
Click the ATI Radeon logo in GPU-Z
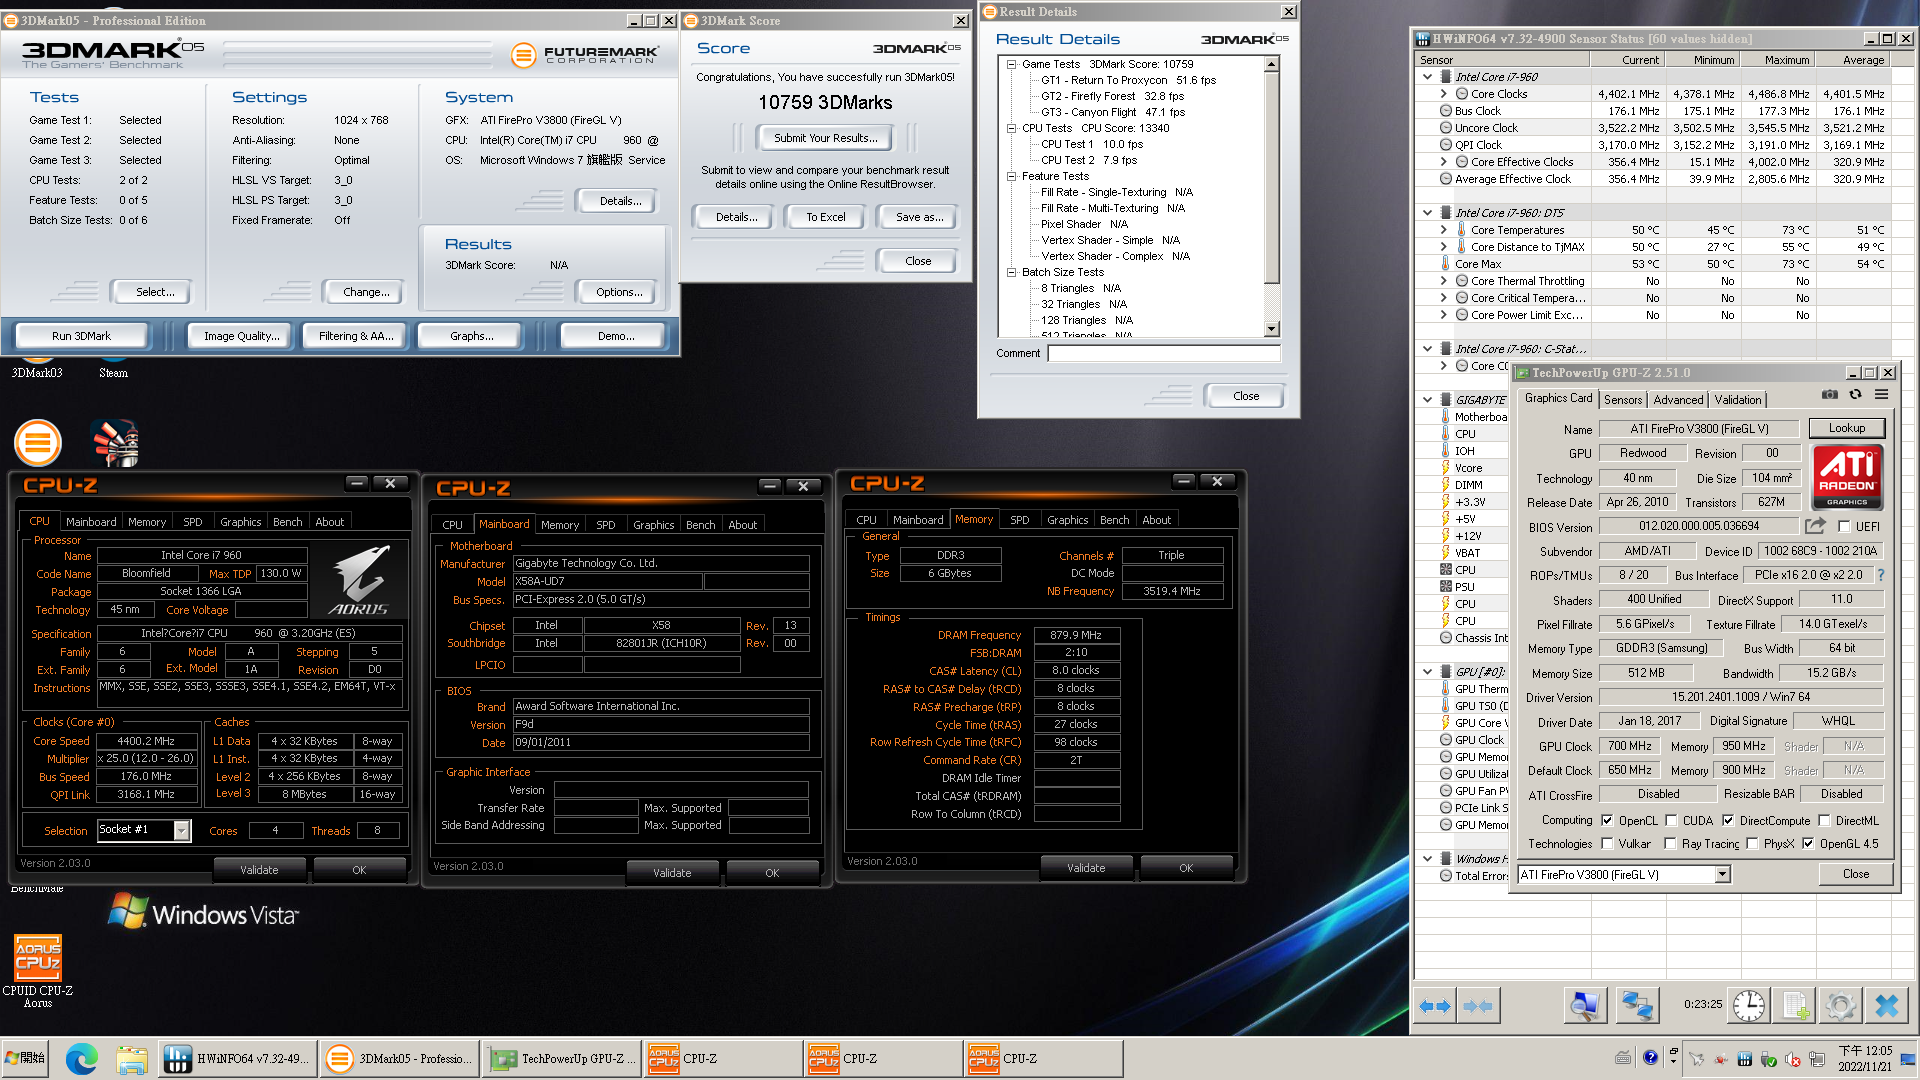(x=1847, y=477)
